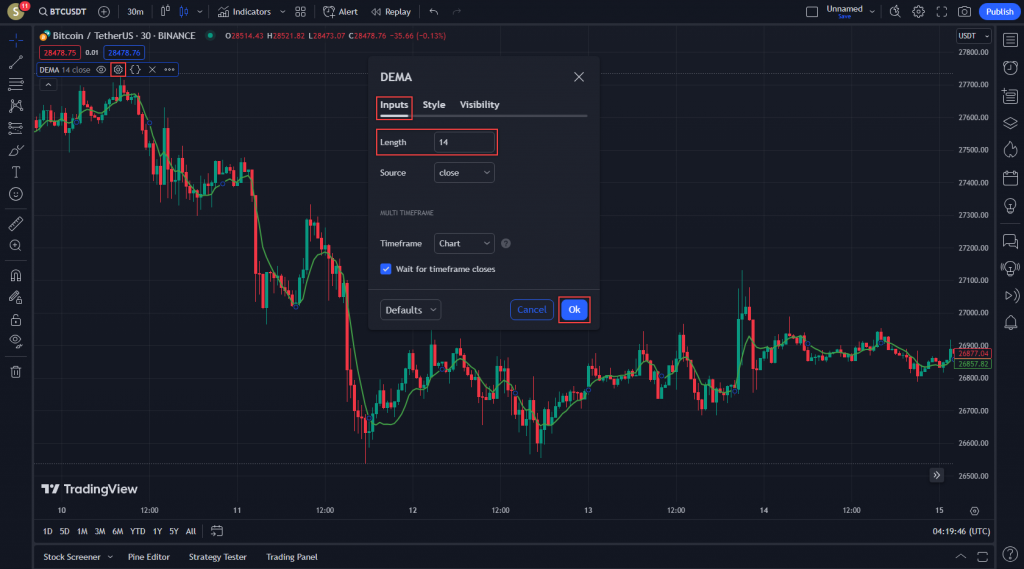Viewport: 1024px width, 569px height.
Task: Open the go to date calendar icon
Action: tap(217, 531)
